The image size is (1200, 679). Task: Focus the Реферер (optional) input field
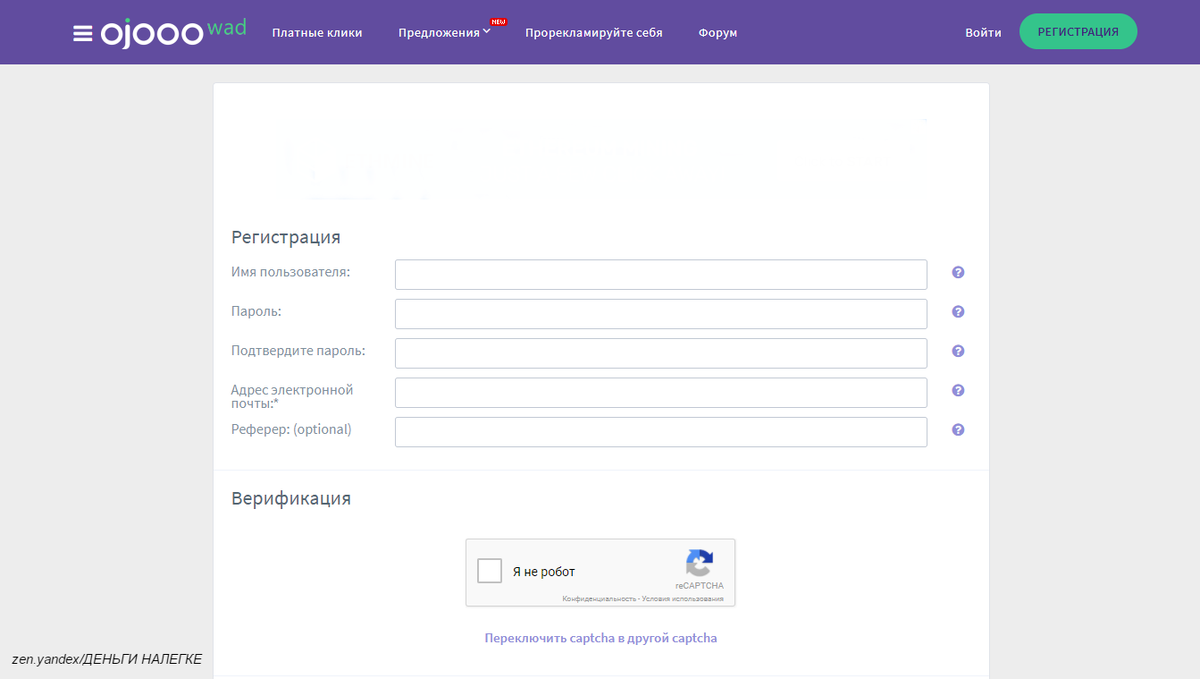tap(661, 432)
